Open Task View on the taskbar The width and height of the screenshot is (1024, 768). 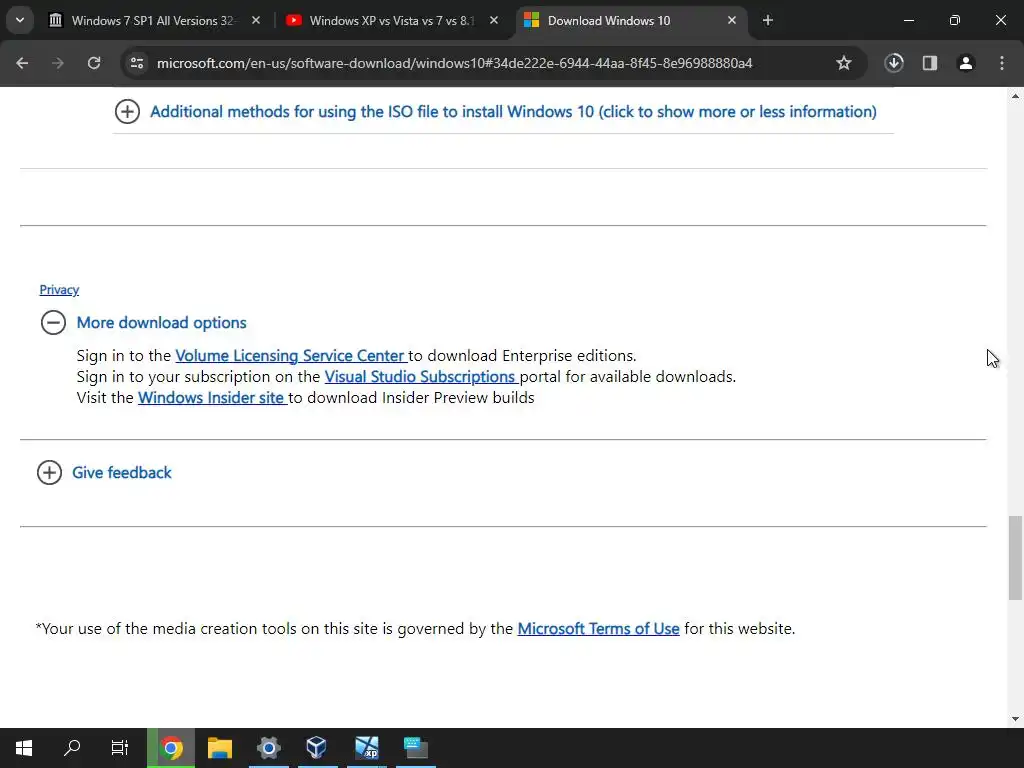[x=120, y=748]
